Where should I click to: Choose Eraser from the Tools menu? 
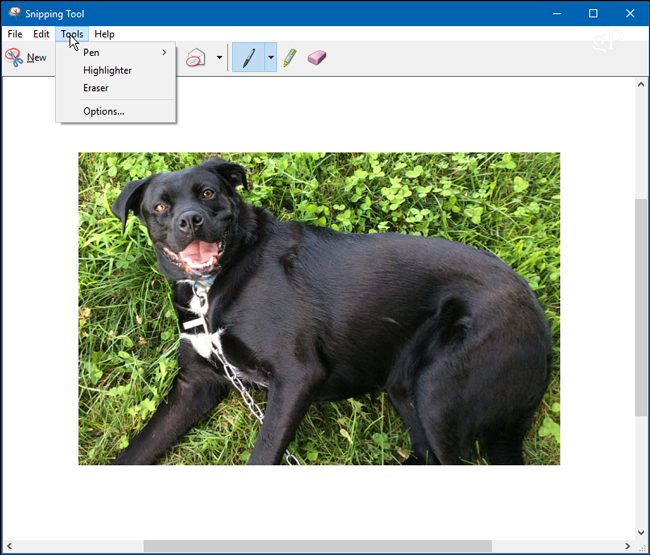(x=96, y=88)
